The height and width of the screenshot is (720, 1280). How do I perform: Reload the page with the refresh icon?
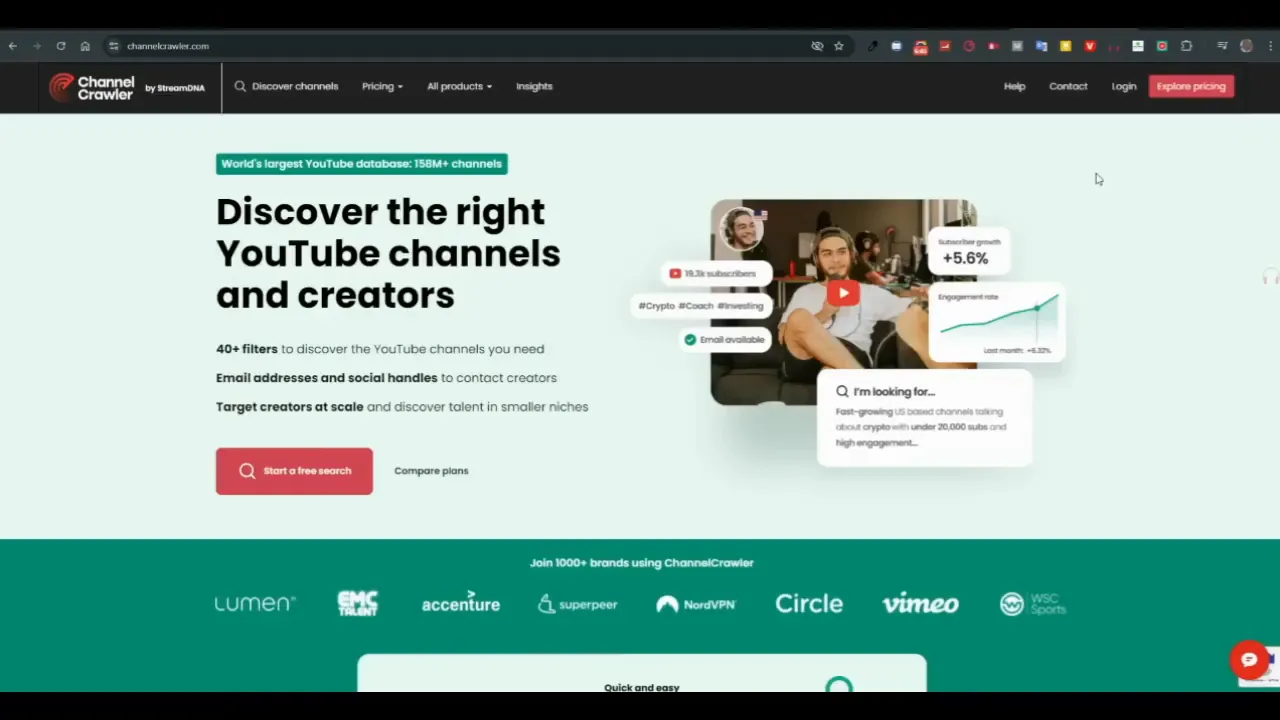click(61, 46)
